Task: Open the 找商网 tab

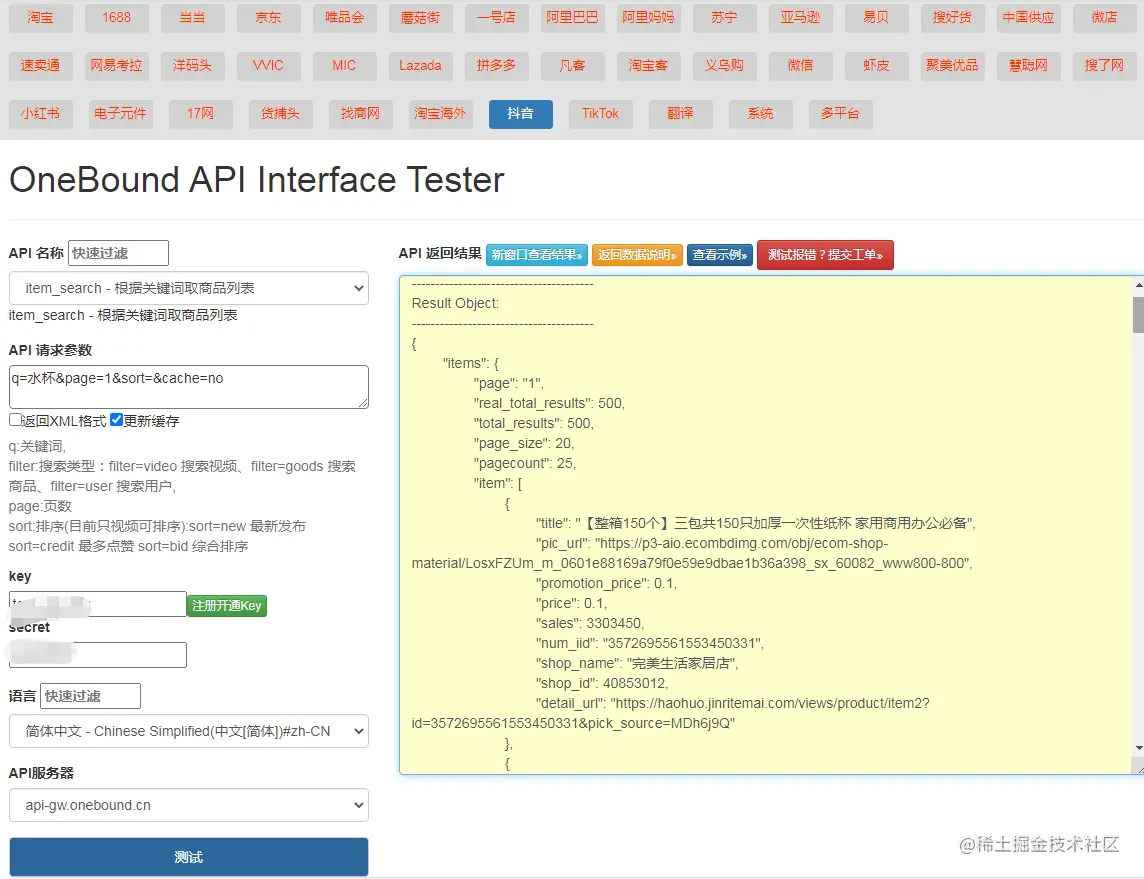Action: click(x=360, y=114)
